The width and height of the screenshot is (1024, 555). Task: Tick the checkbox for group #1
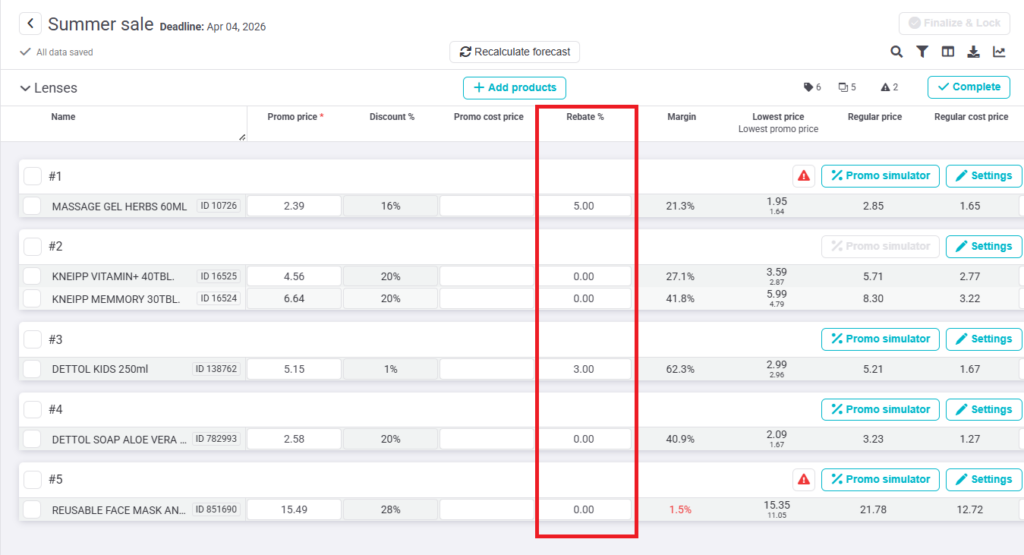click(x=33, y=176)
